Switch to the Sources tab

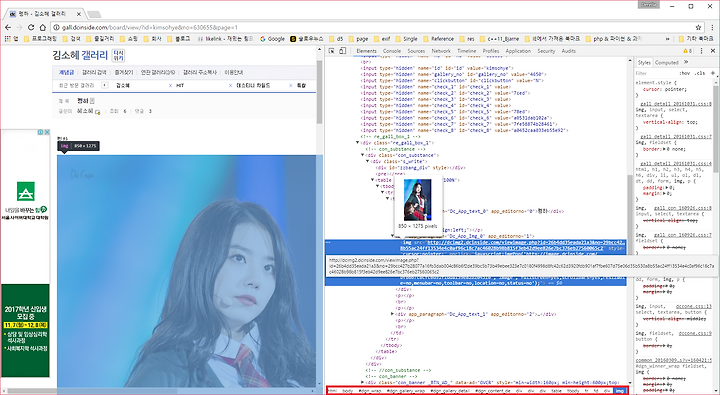pos(416,51)
